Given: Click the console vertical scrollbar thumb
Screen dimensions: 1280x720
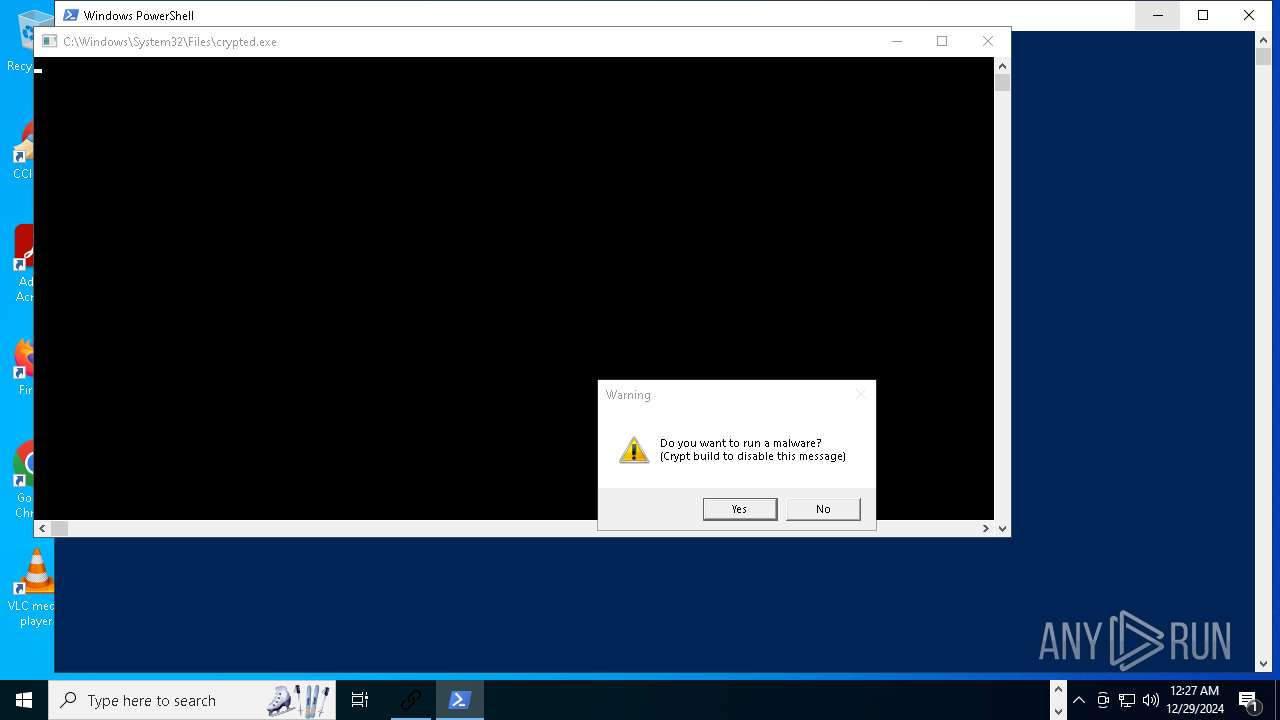Looking at the screenshot, I should pos(1002,83).
